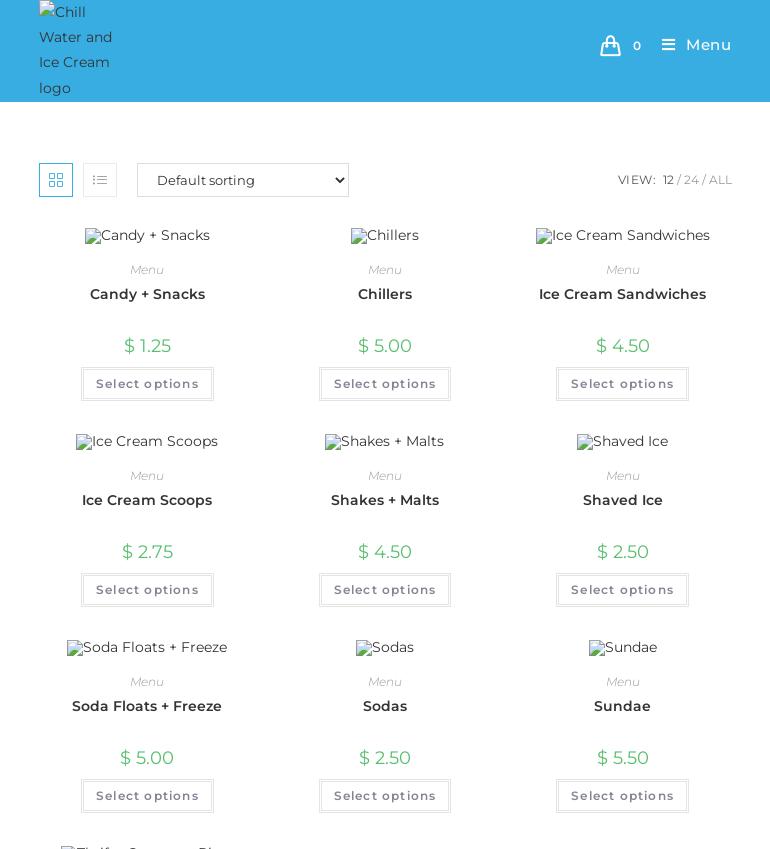Switch to grid view layout
770x849 pixels.
(56, 180)
